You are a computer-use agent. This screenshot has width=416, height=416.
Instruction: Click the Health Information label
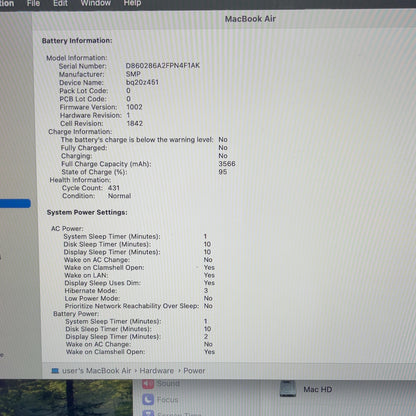pos(80,180)
